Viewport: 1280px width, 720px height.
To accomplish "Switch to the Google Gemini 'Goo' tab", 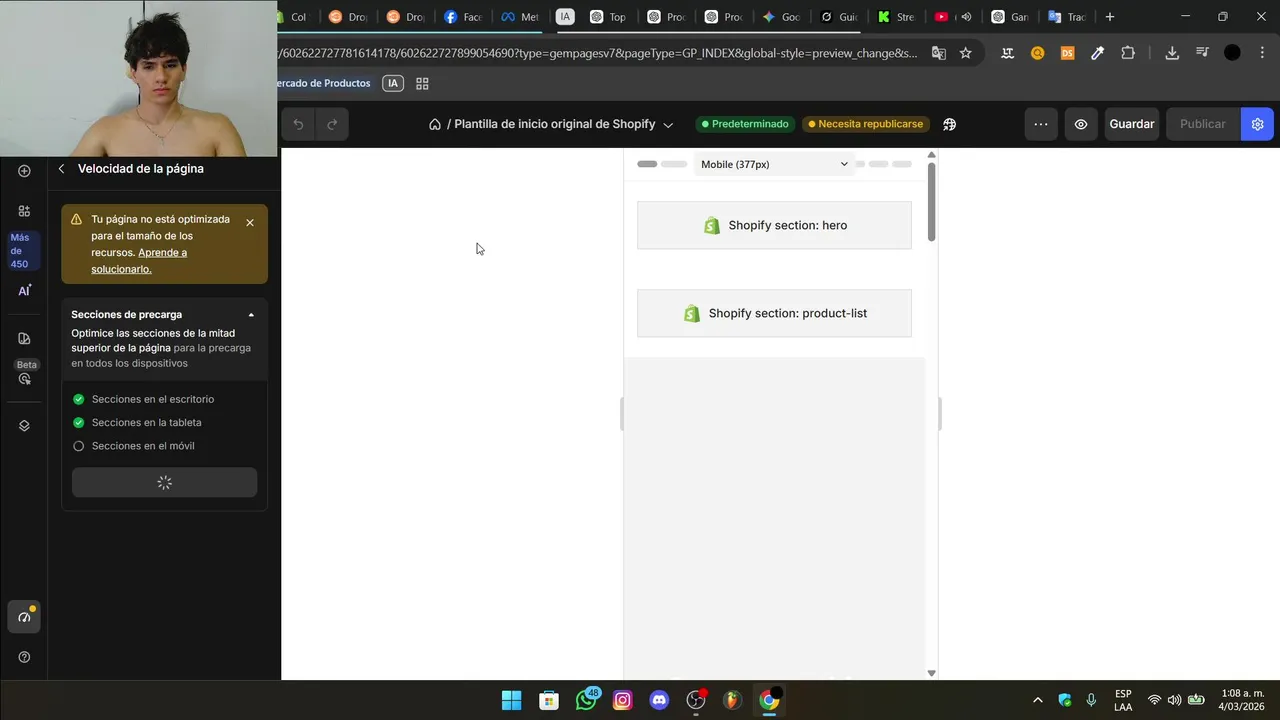I will [782, 17].
